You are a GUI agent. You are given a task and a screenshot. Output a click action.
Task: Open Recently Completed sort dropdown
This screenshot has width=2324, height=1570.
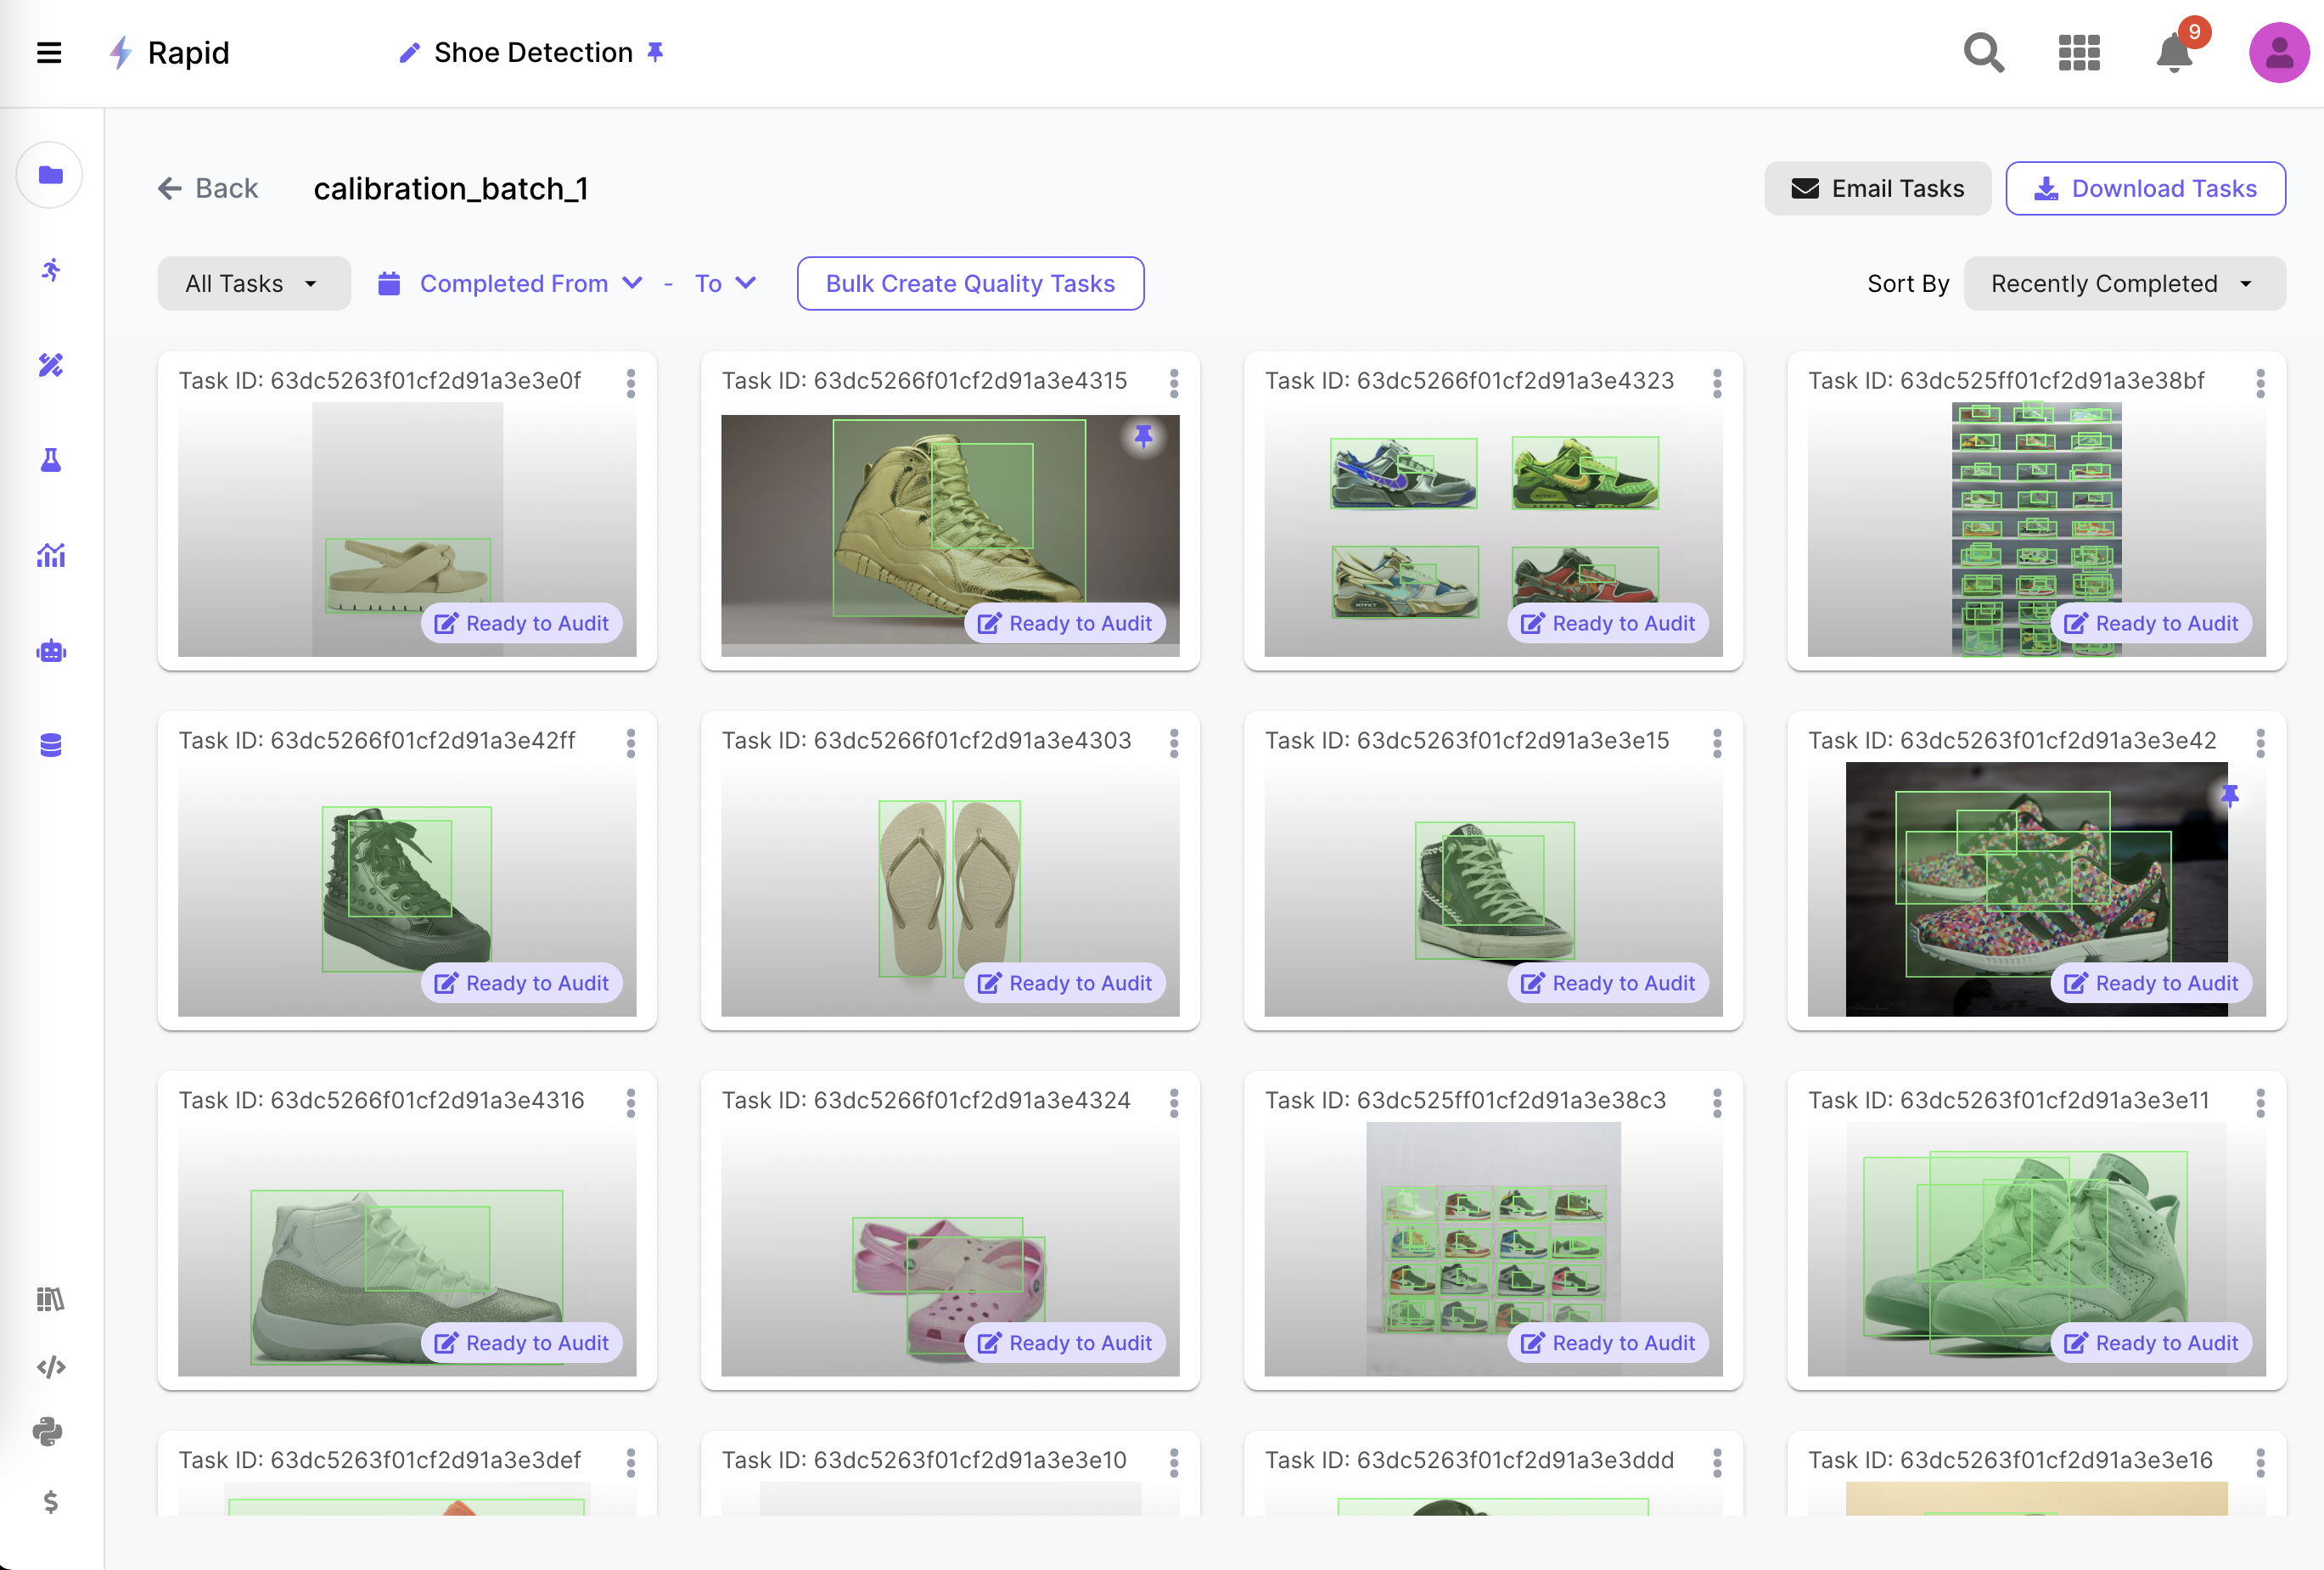click(x=2123, y=284)
